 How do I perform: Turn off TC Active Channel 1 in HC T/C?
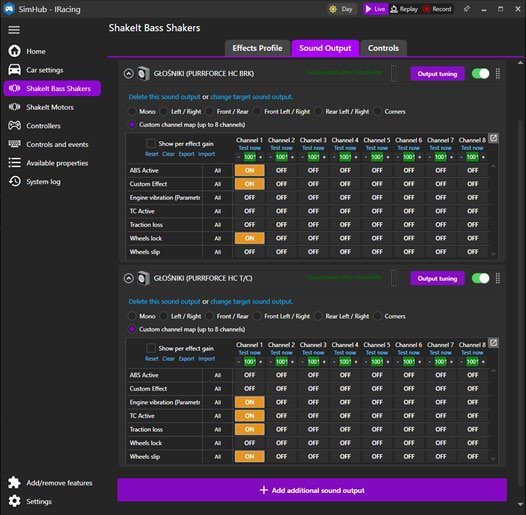250,416
